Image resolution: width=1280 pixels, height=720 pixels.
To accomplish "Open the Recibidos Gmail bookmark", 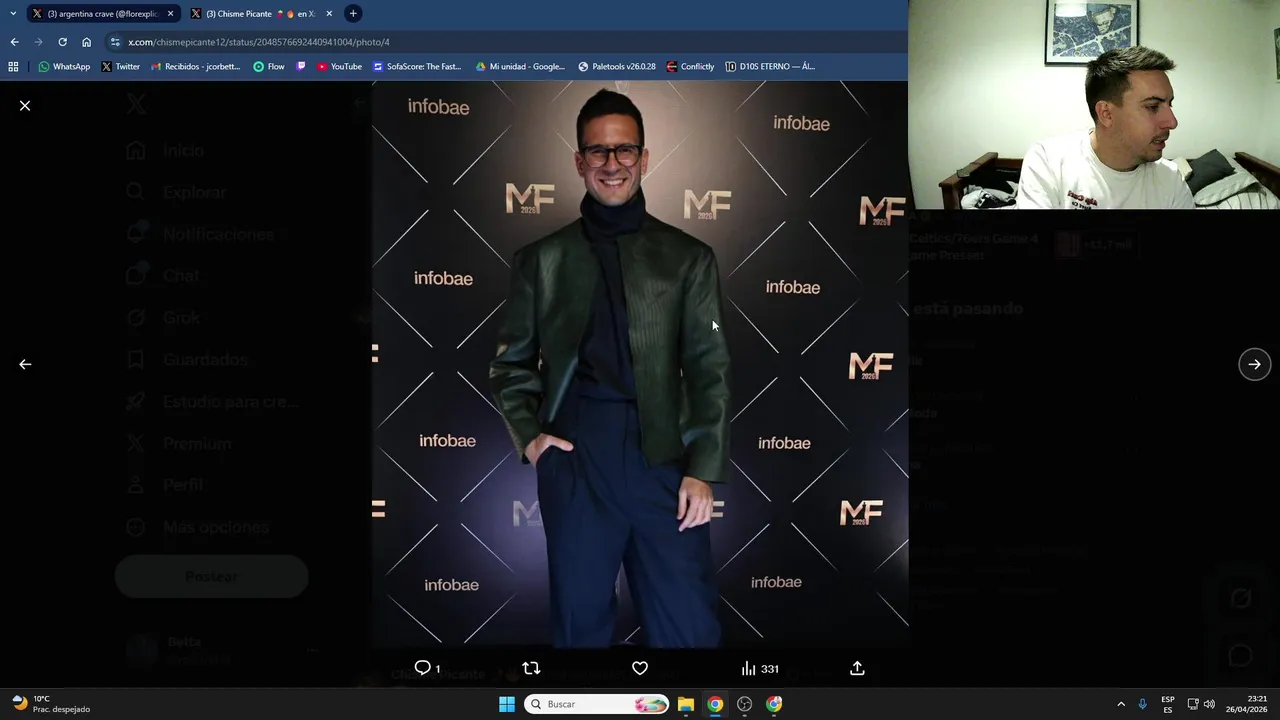I will click(x=195, y=67).
